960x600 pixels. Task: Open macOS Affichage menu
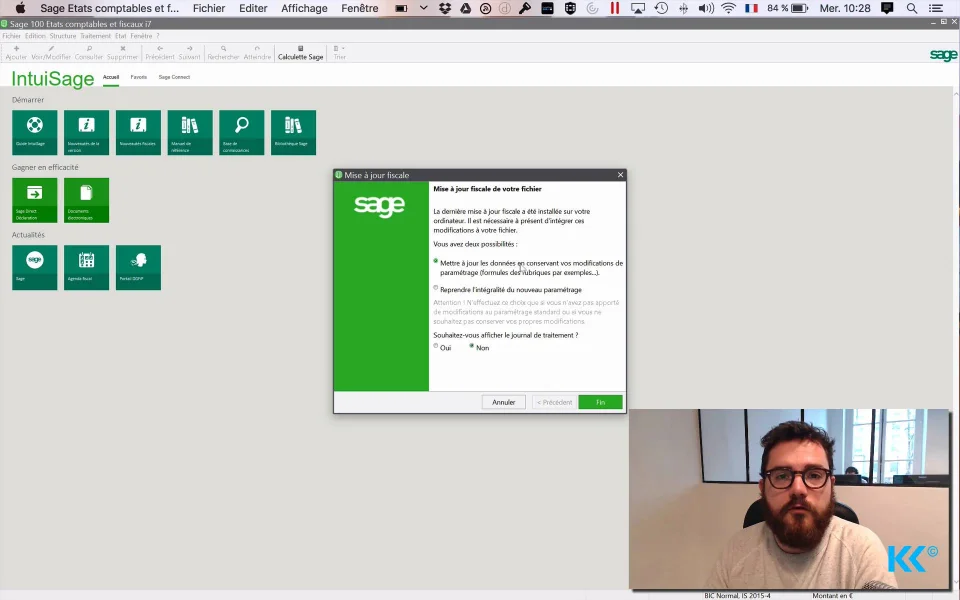point(304,9)
